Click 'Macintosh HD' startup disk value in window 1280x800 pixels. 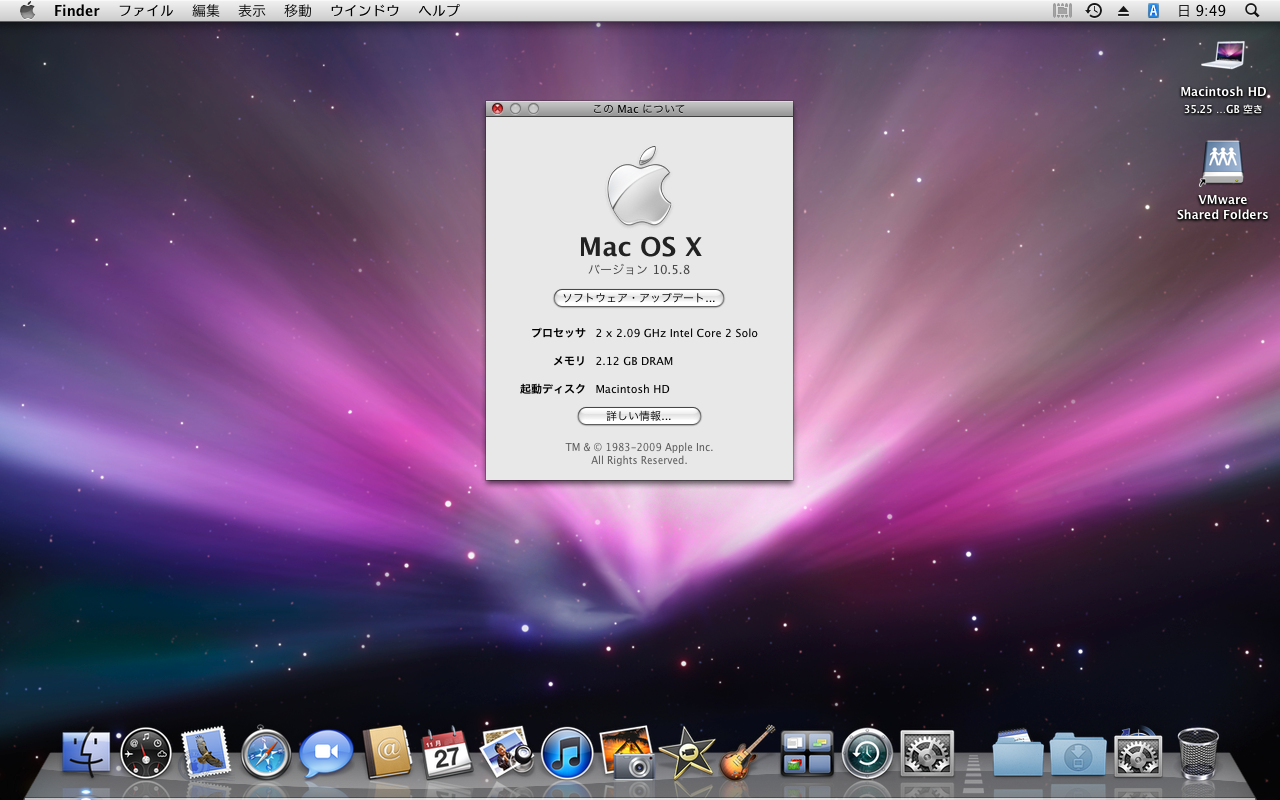pos(632,389)
